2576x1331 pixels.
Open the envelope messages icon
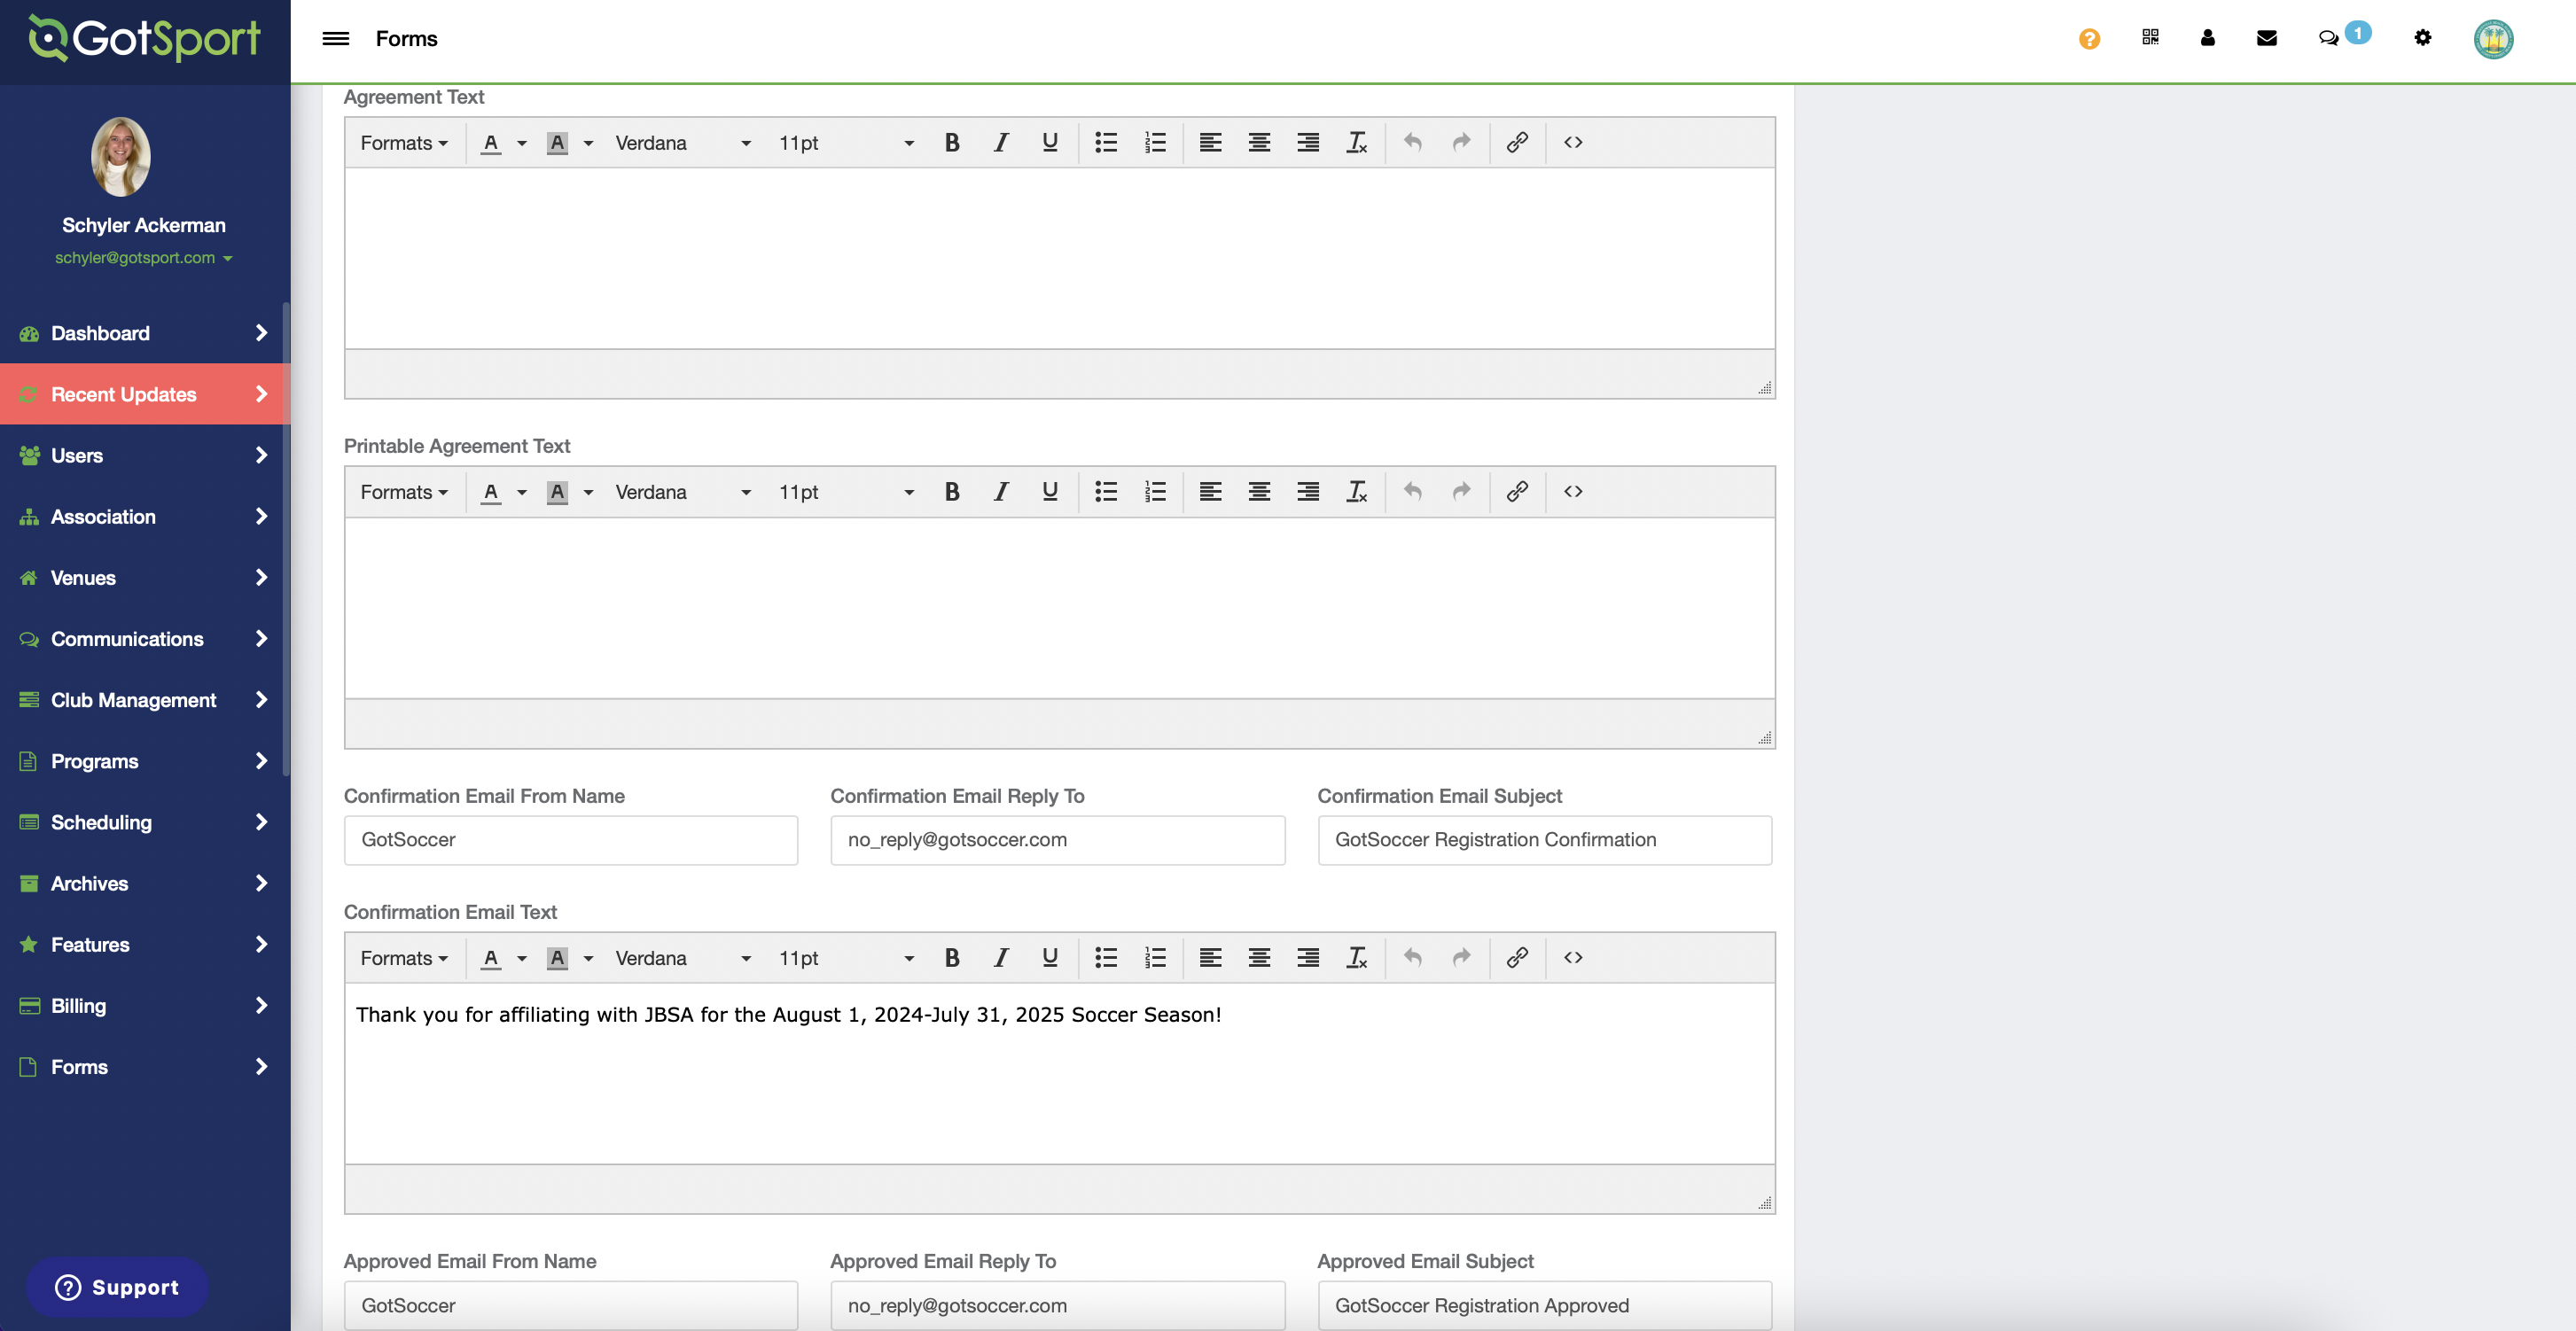(x=2266, y=38)
